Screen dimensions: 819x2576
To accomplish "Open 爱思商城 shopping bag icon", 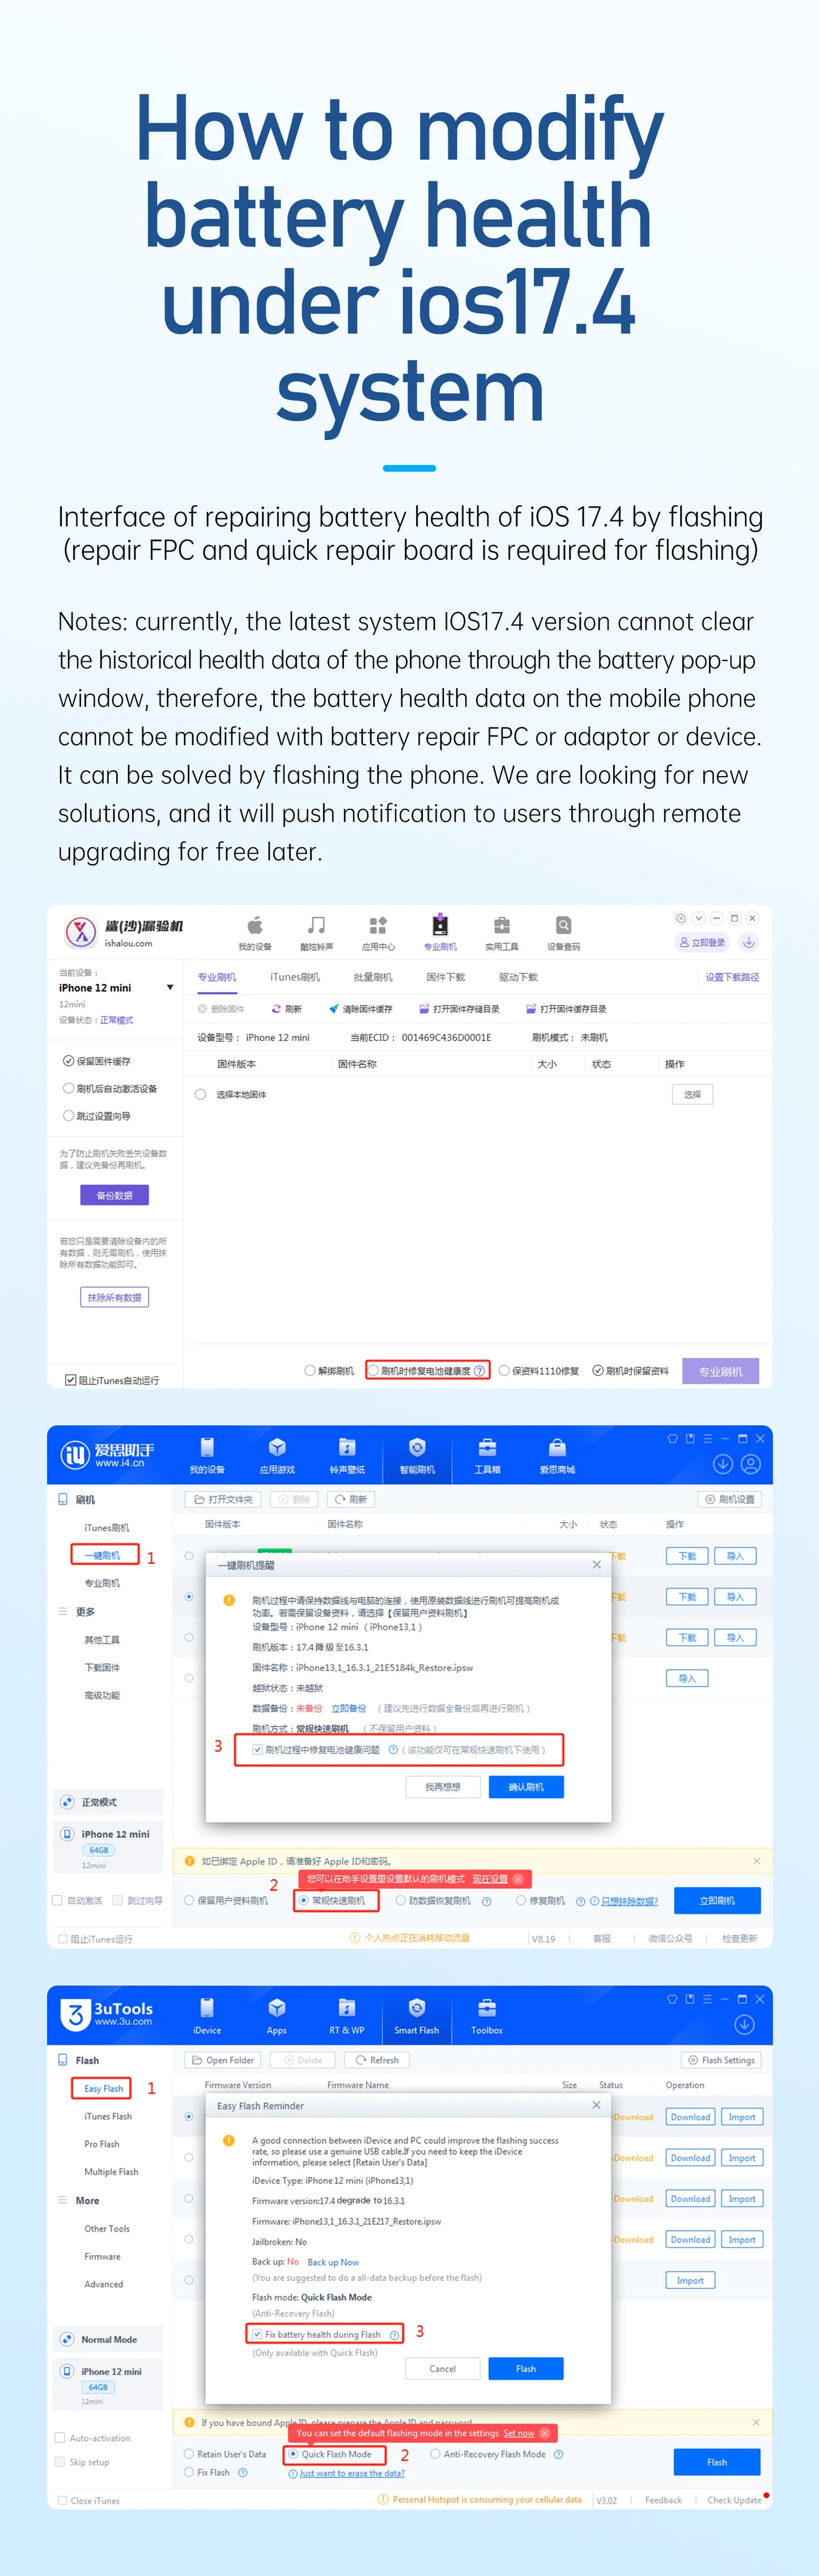I will click(557, 1447).
